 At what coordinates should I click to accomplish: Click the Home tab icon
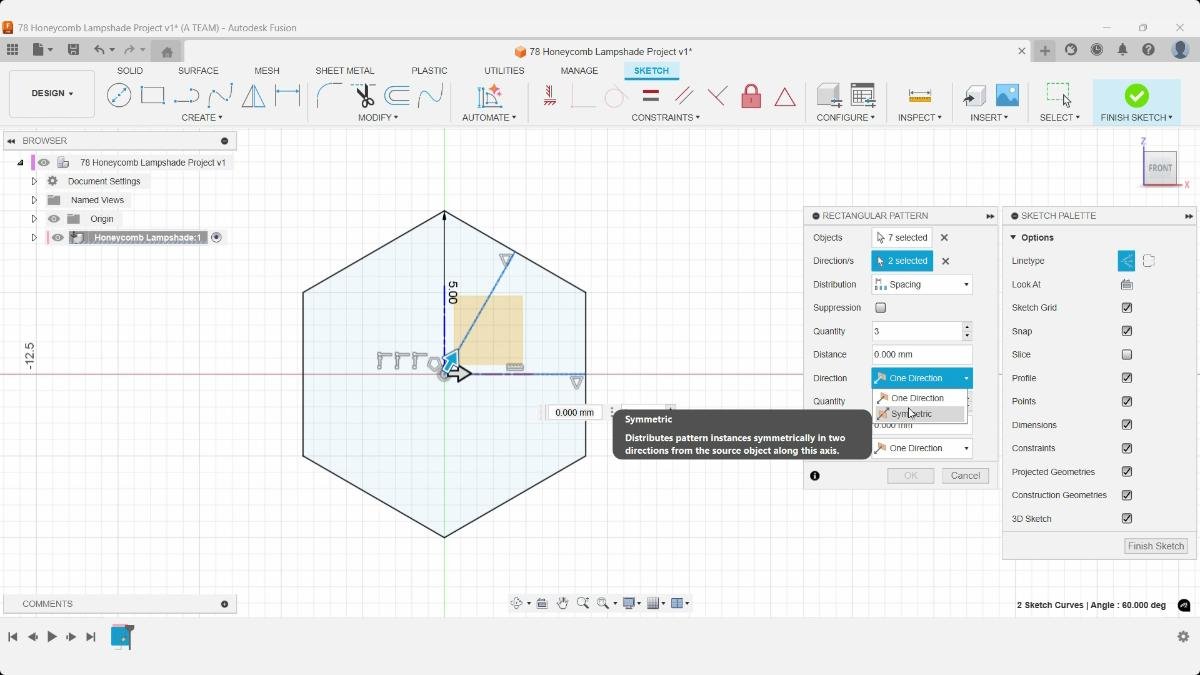167,52
